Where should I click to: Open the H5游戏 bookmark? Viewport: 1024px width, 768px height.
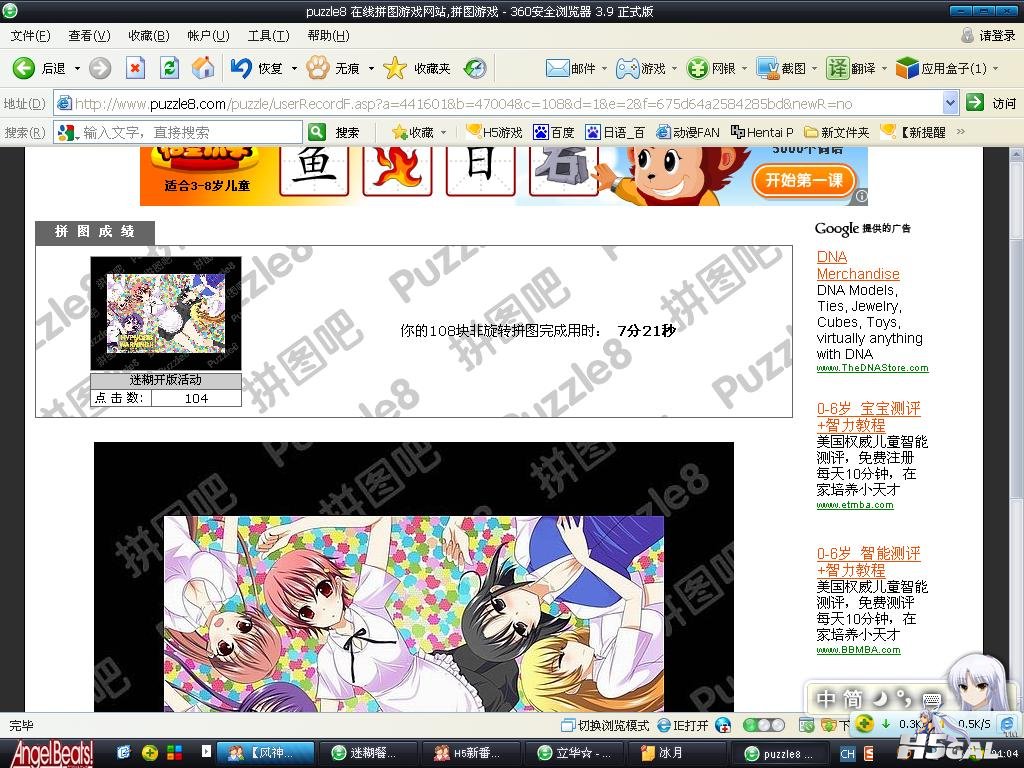point(494,132)
